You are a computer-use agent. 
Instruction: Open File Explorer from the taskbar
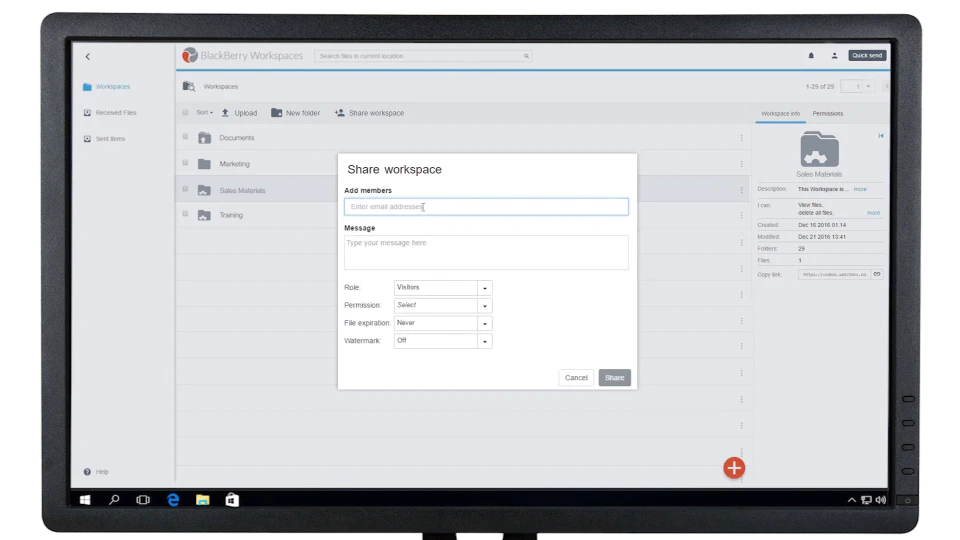coord(203,500)
